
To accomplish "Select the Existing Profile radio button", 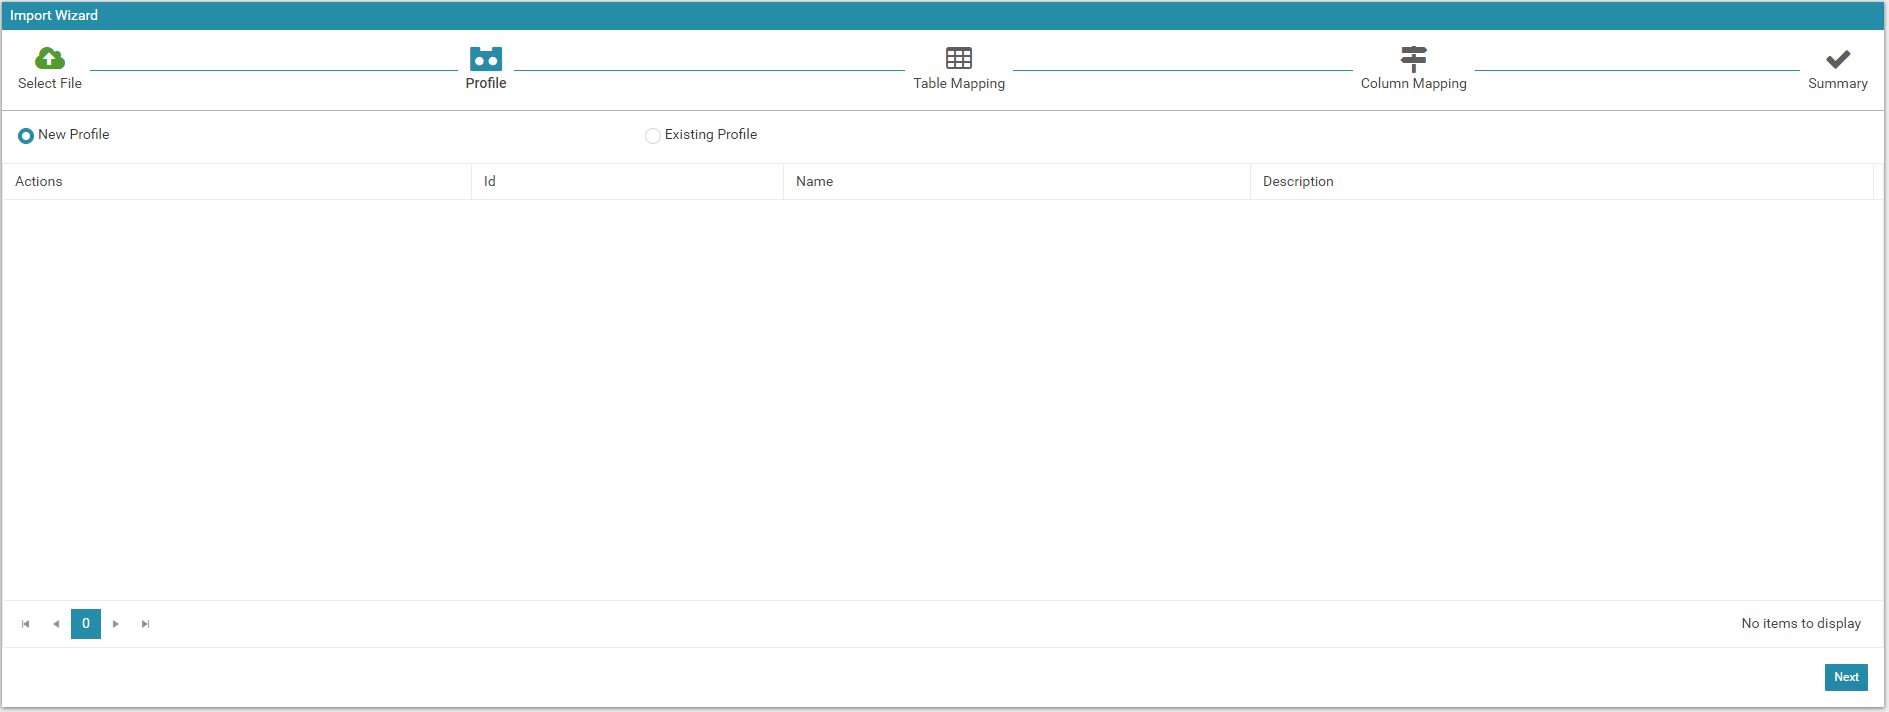I will (652, 135).
